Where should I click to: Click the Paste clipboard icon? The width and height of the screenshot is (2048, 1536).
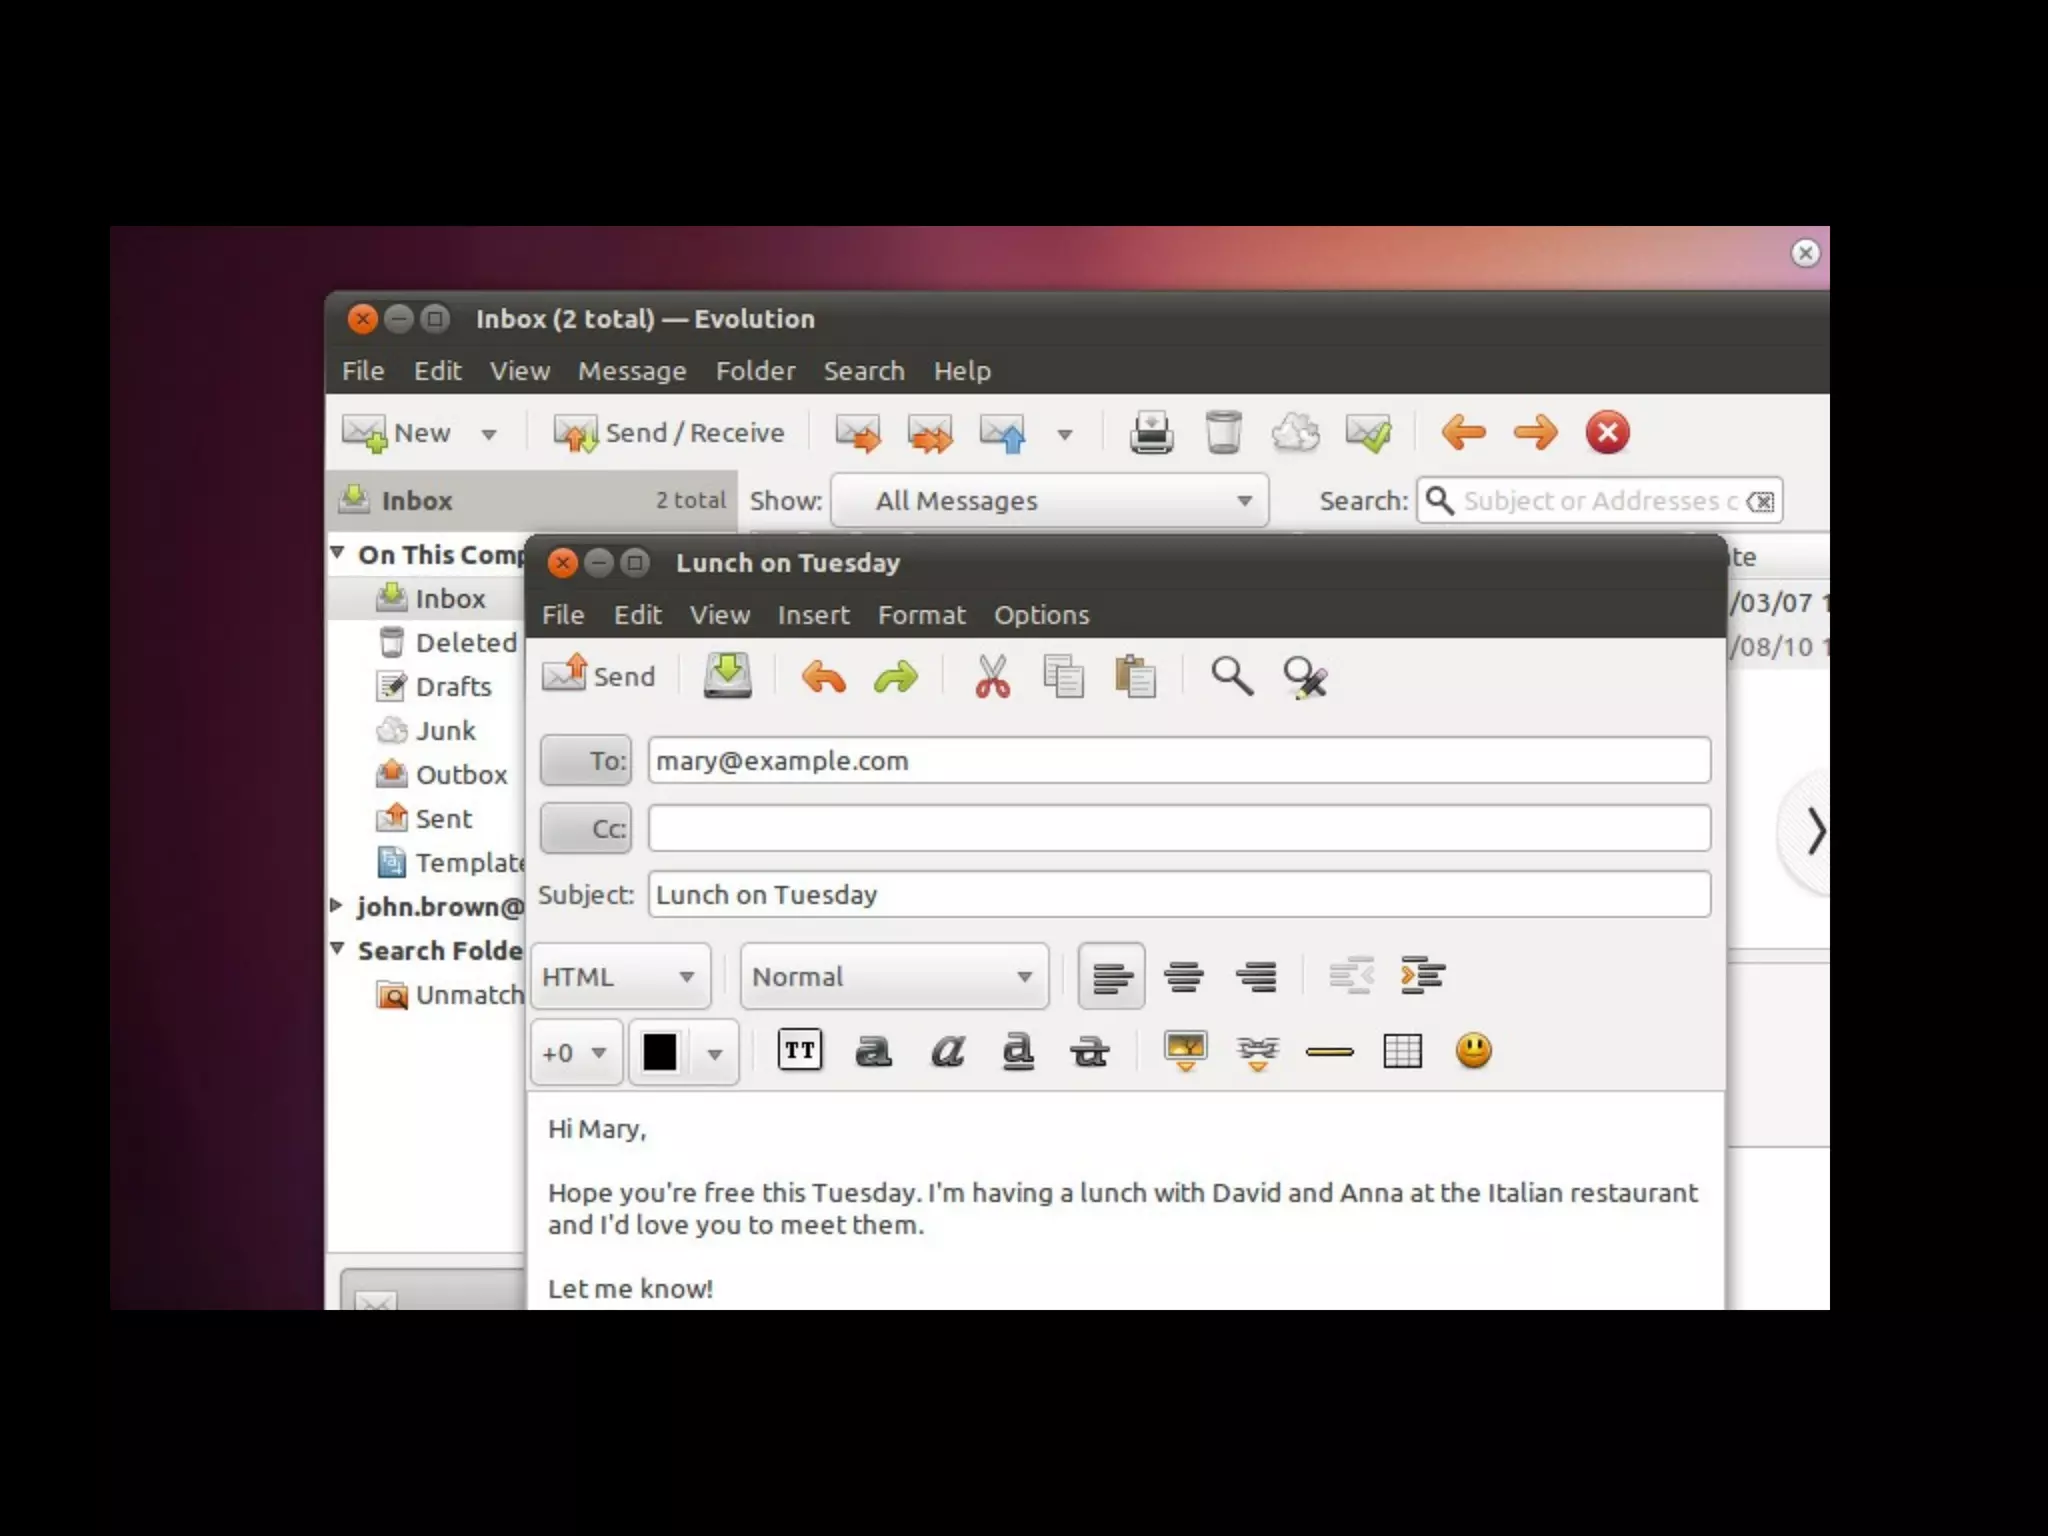1135,677
